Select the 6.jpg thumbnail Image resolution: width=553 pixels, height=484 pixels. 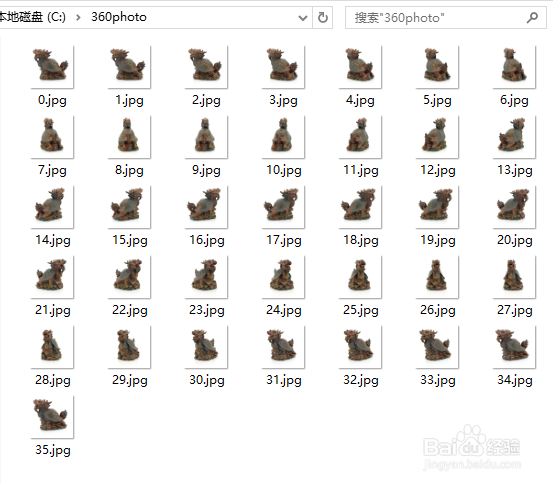tap(514, 67)
